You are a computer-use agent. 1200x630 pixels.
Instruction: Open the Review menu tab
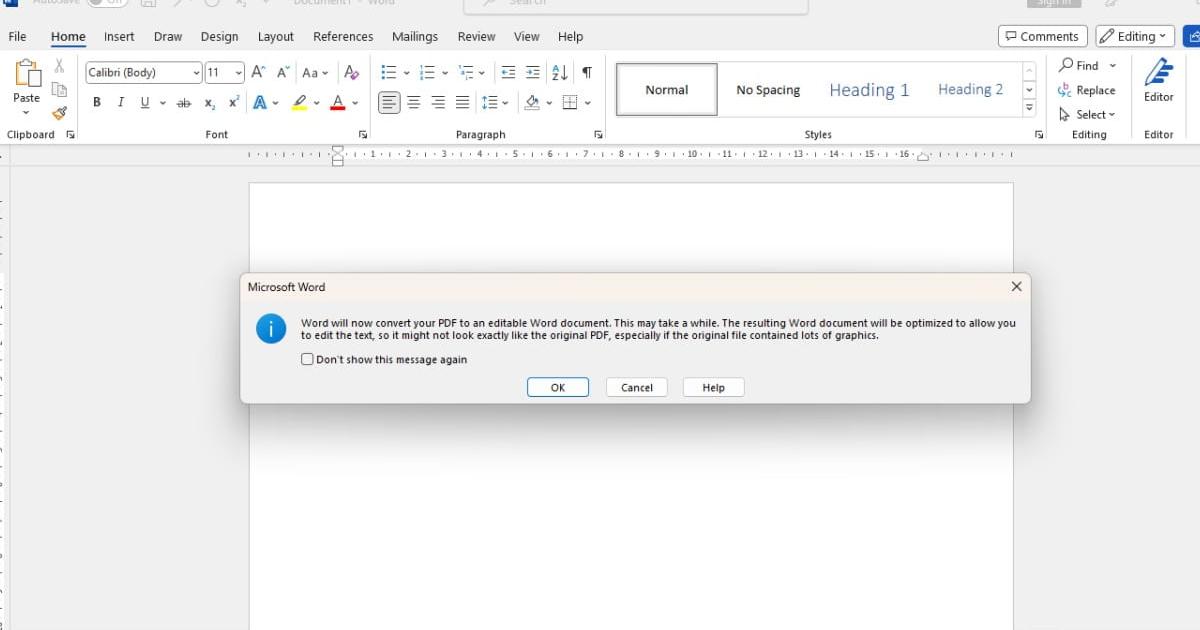tap(476, 36)
